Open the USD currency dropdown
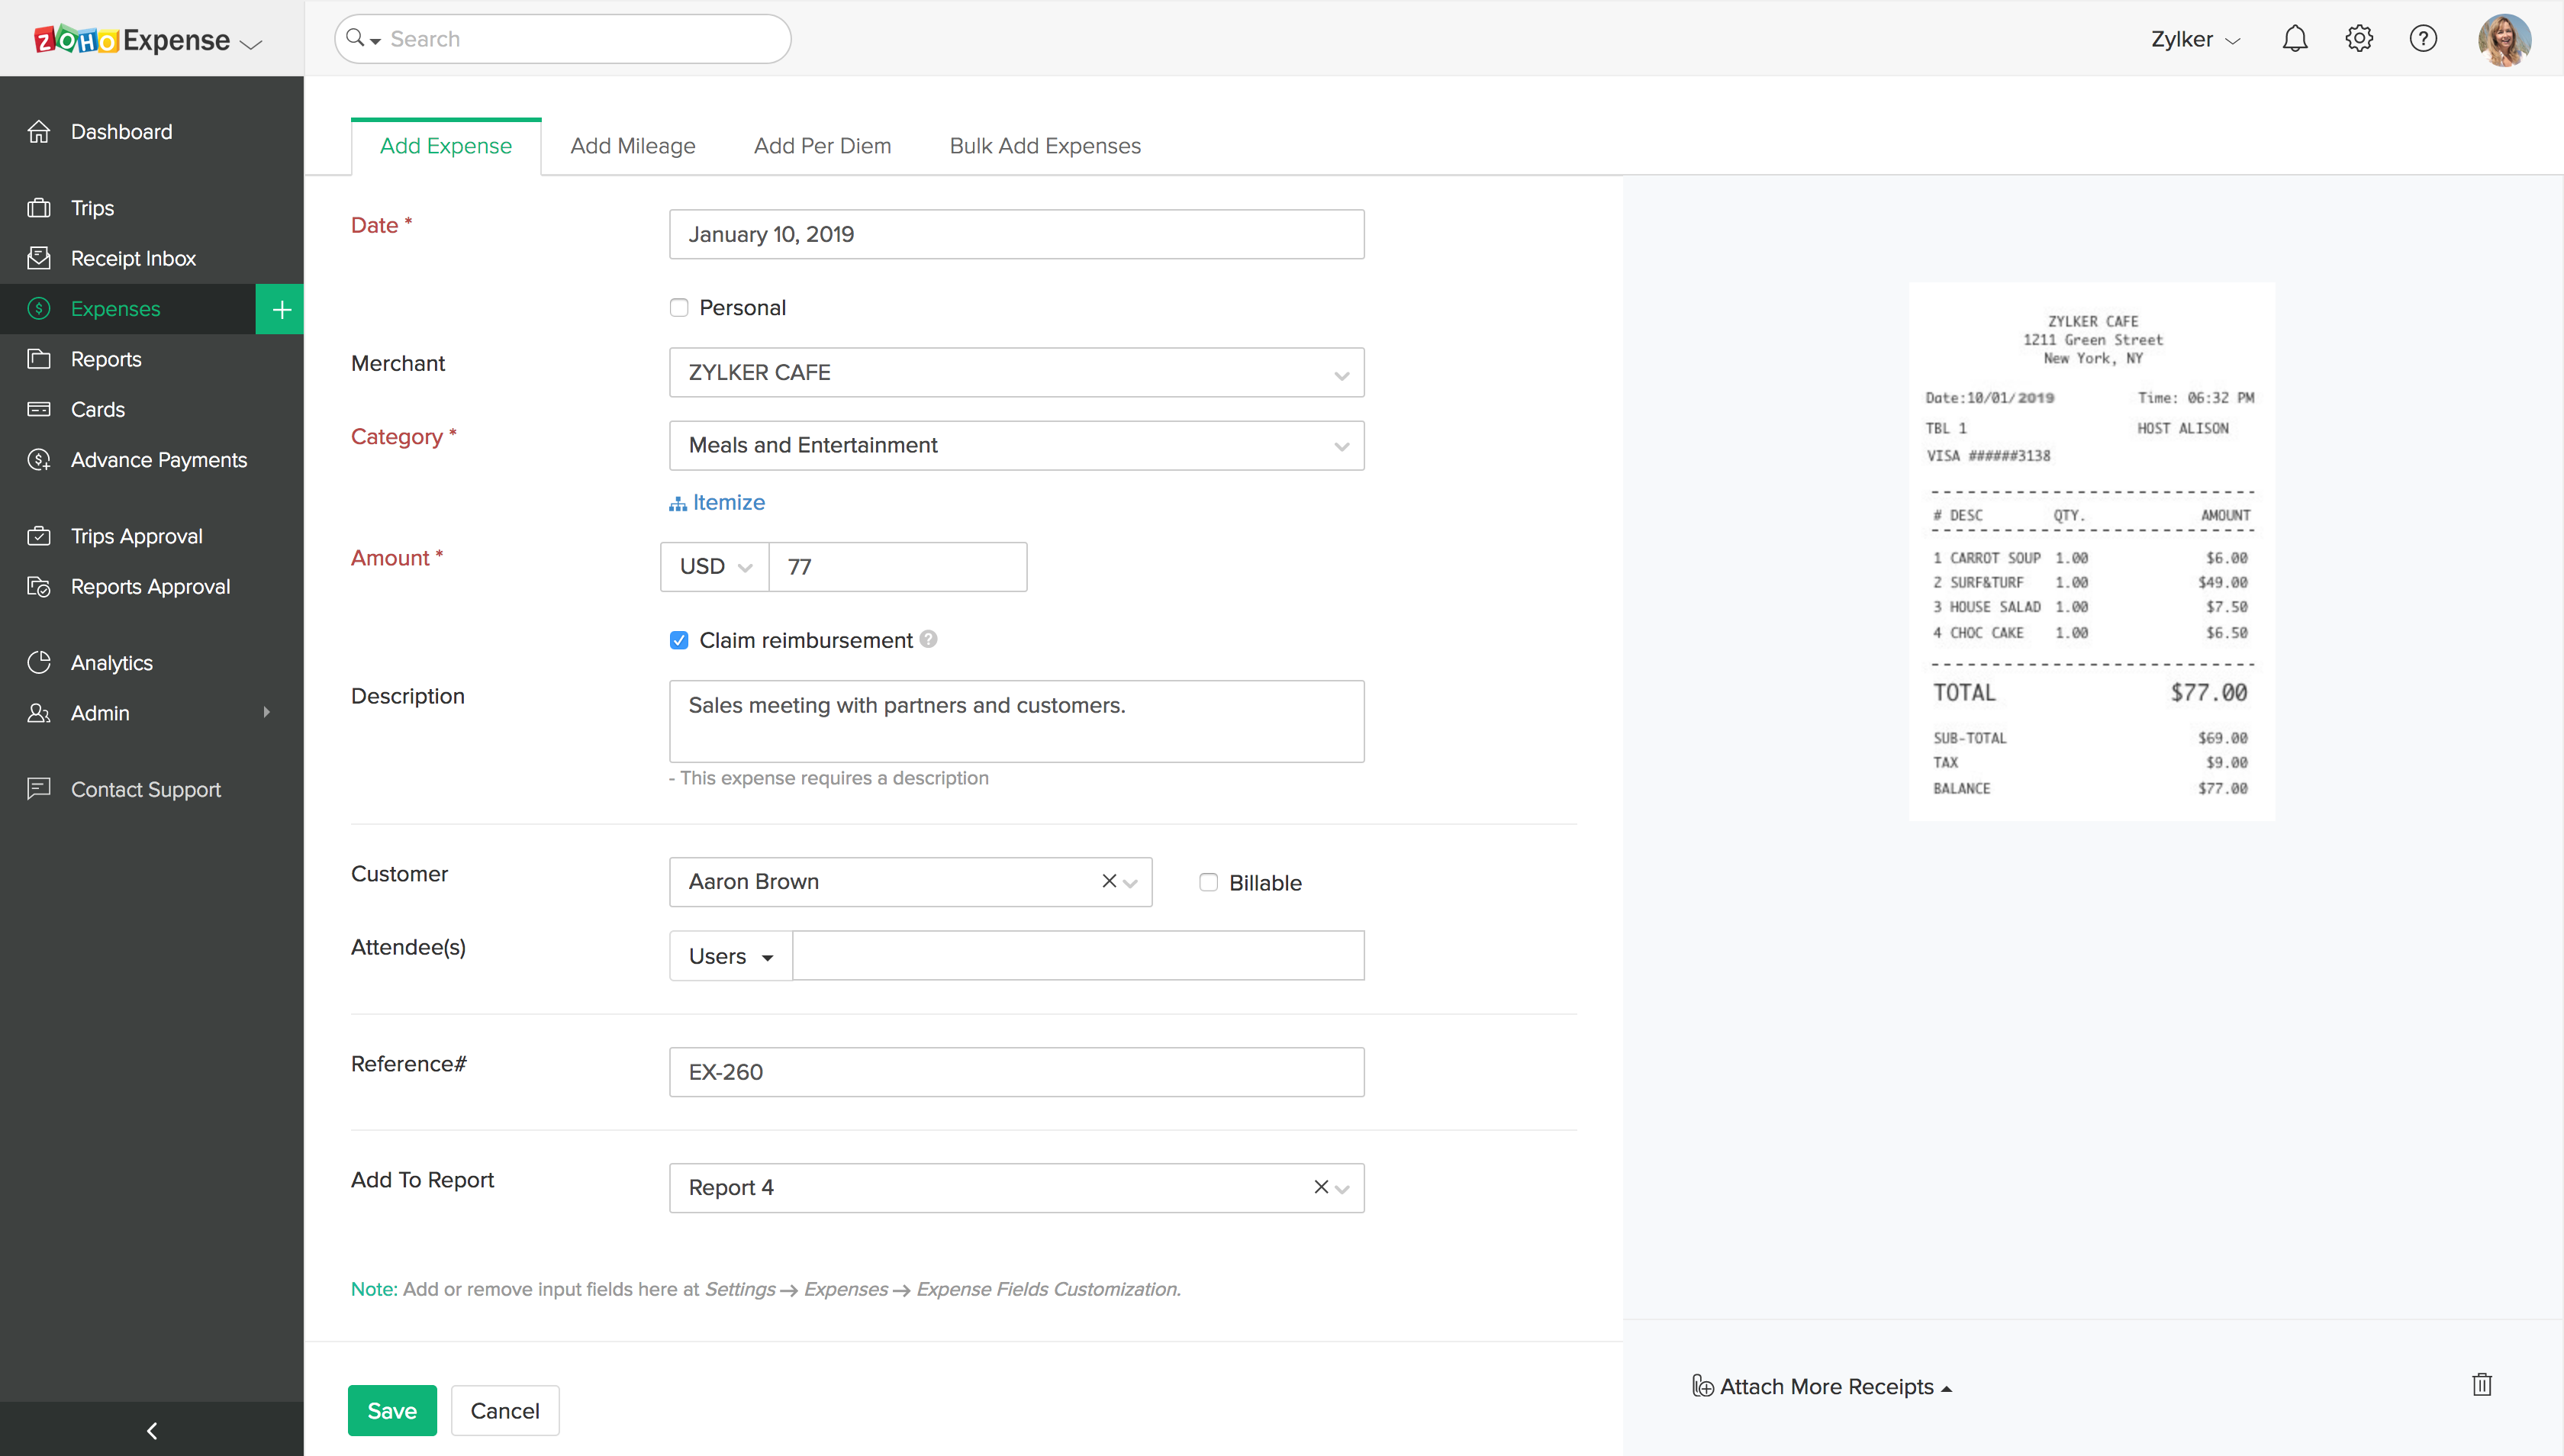This screenshot has height=1456, width=2564. coord(713,566)
